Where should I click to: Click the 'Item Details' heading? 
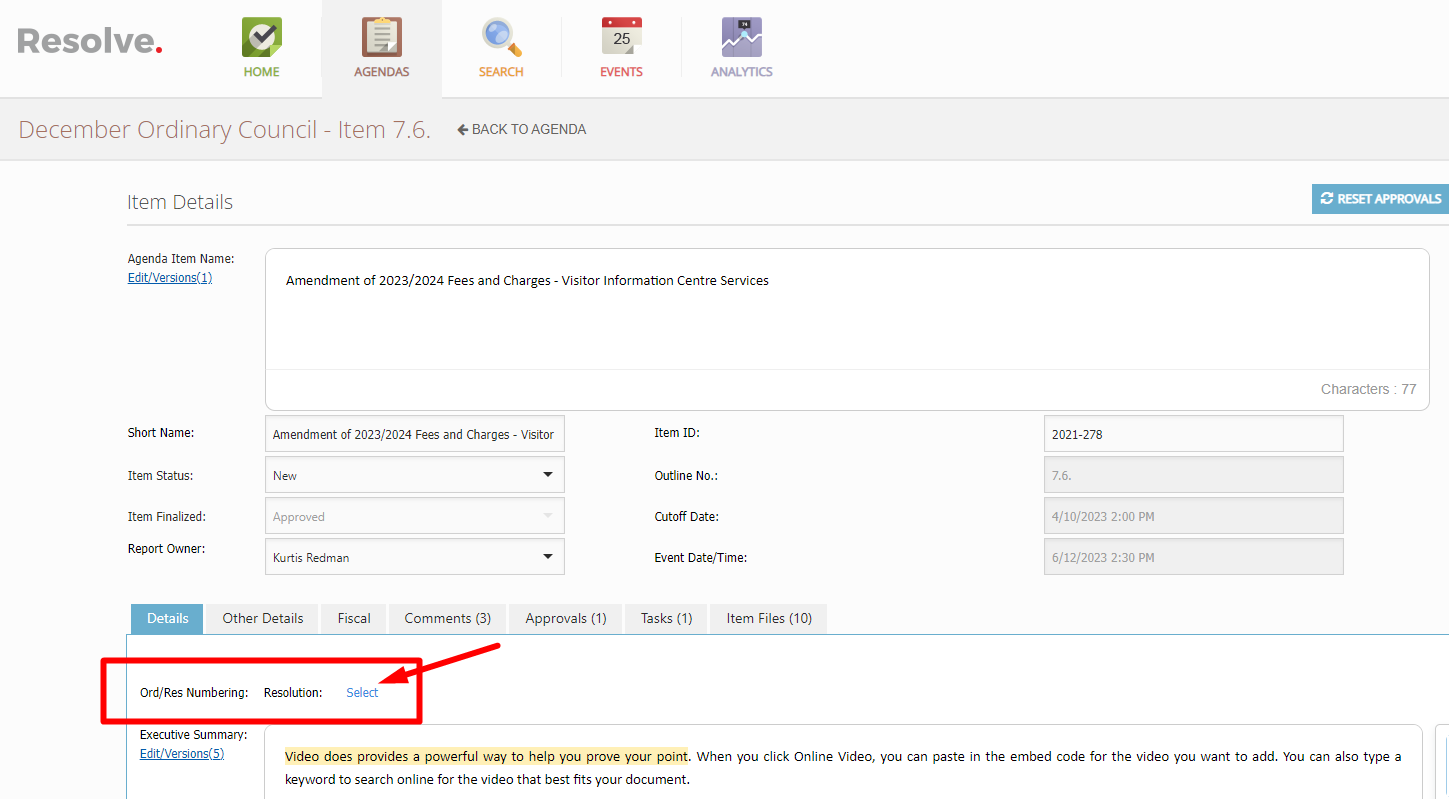tap(180, 202)
